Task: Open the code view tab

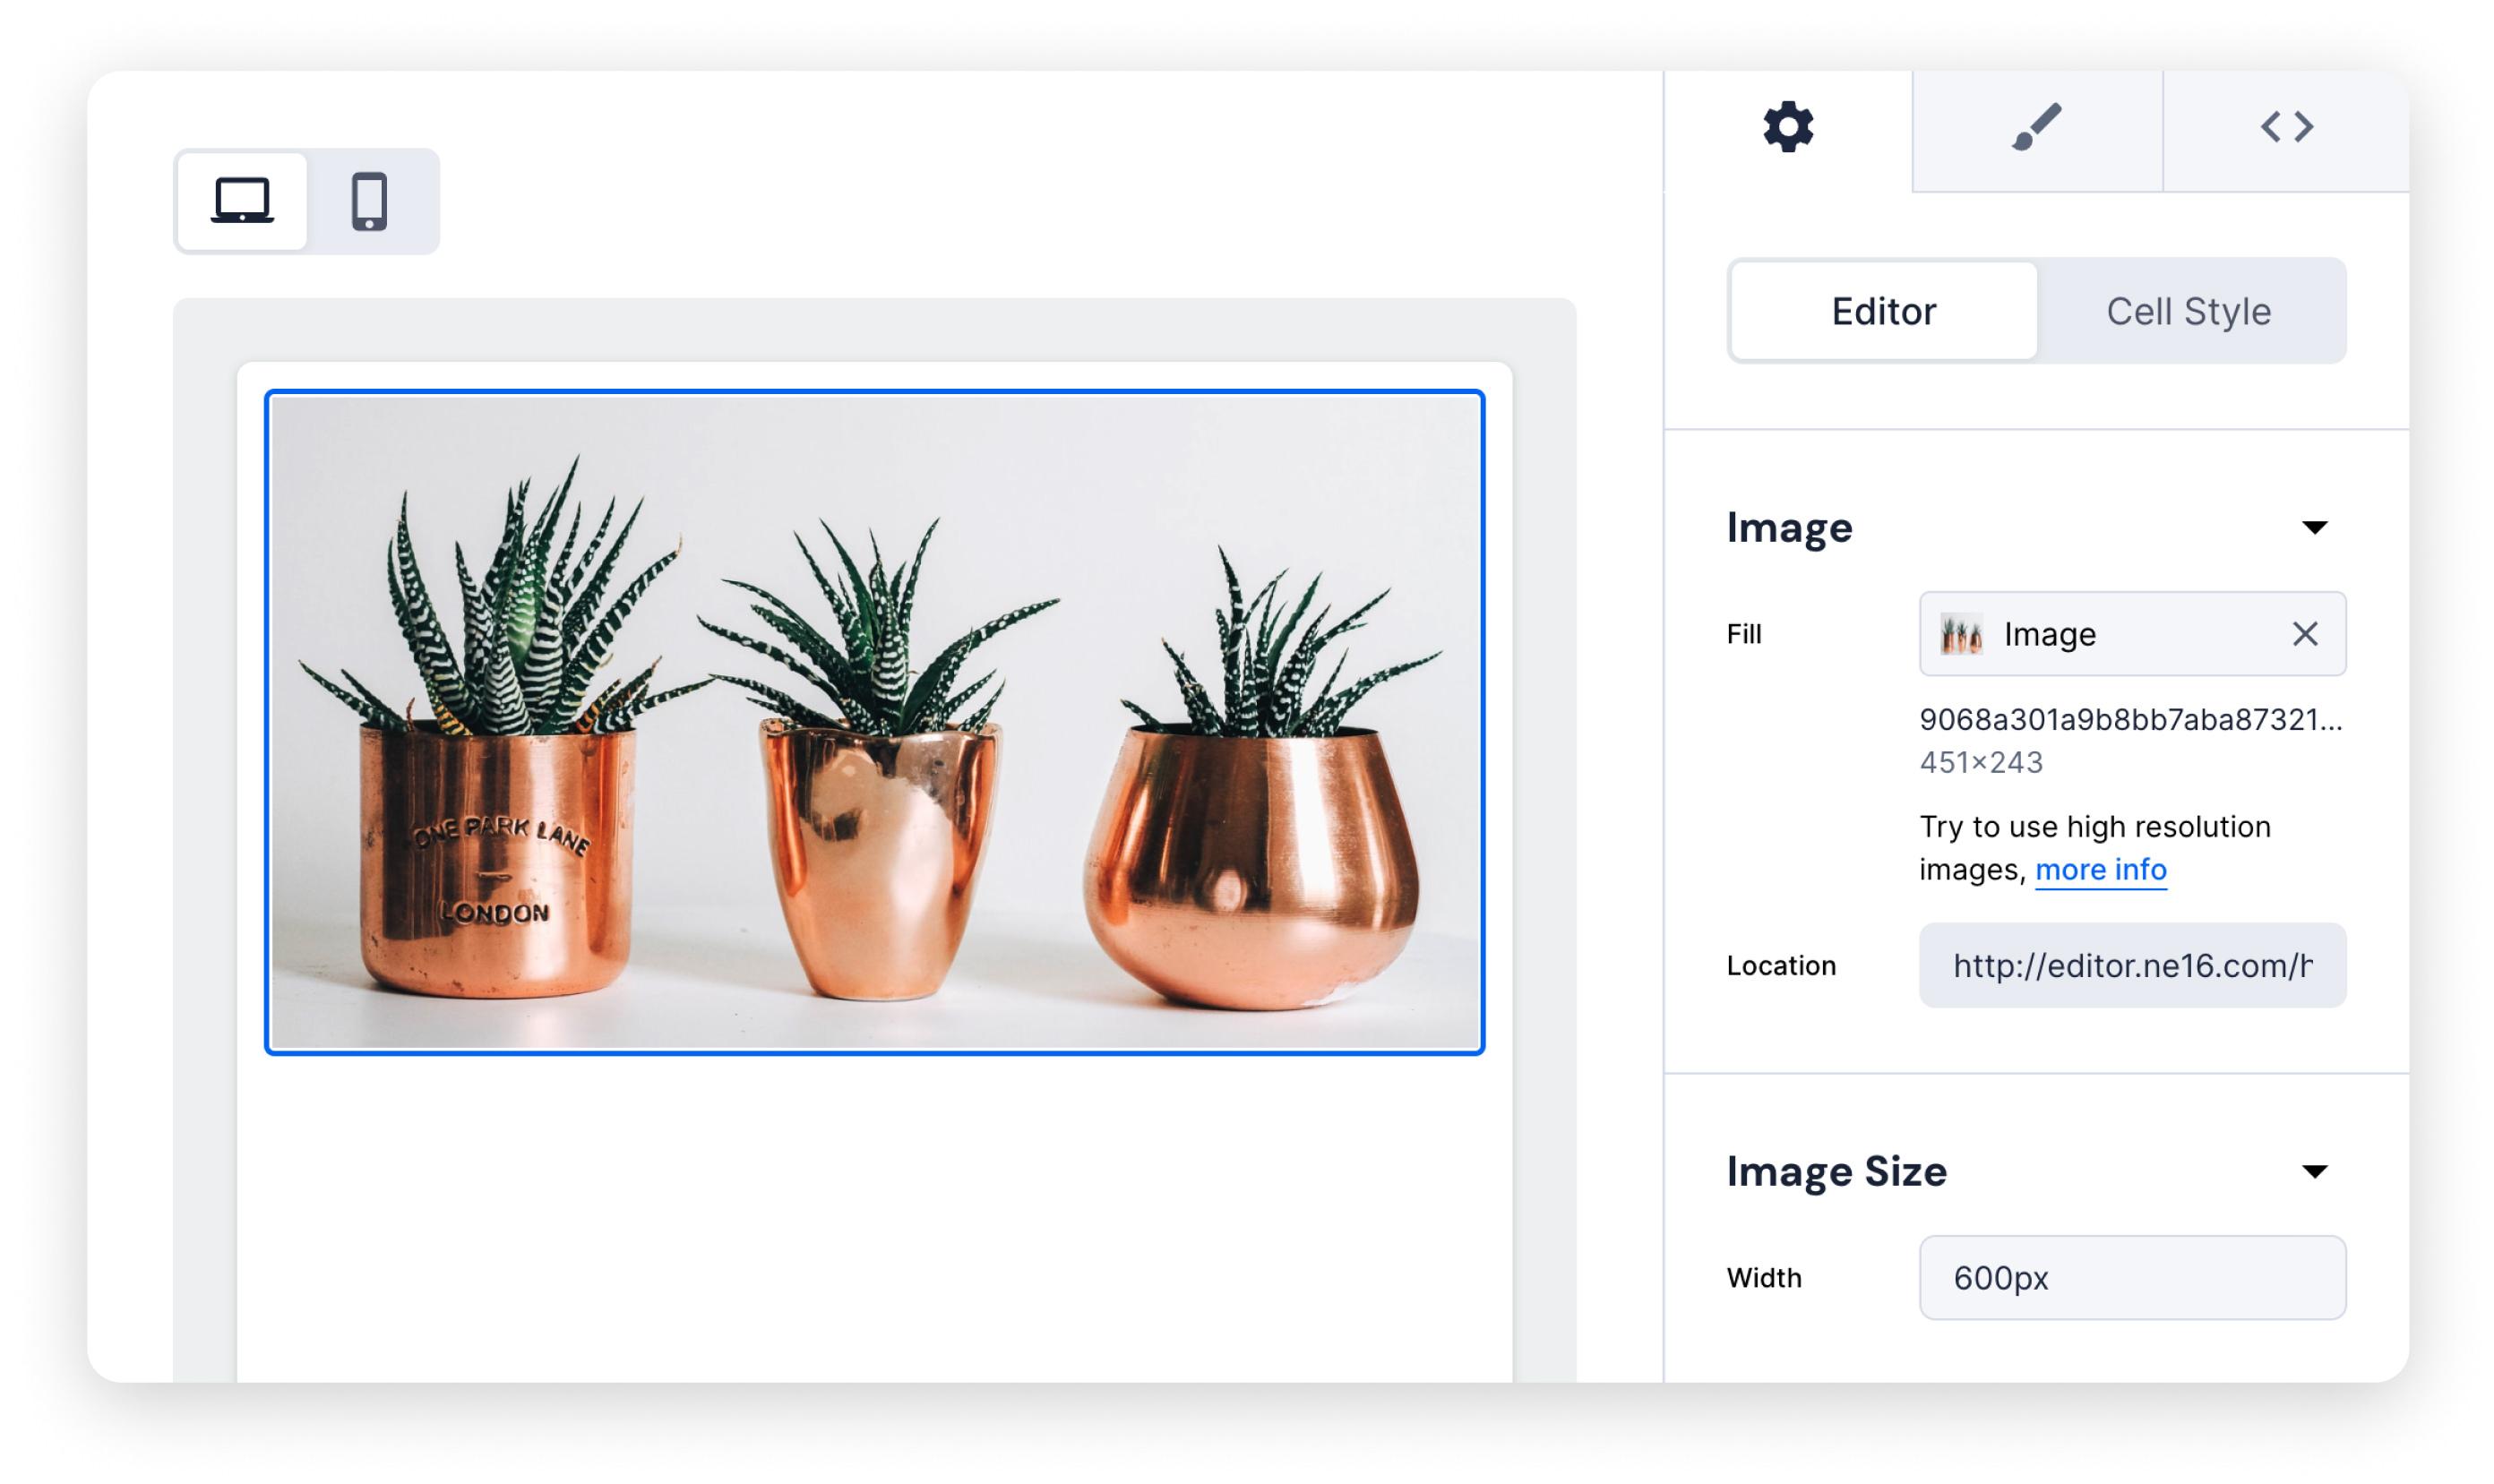Action: point(2286,127)
